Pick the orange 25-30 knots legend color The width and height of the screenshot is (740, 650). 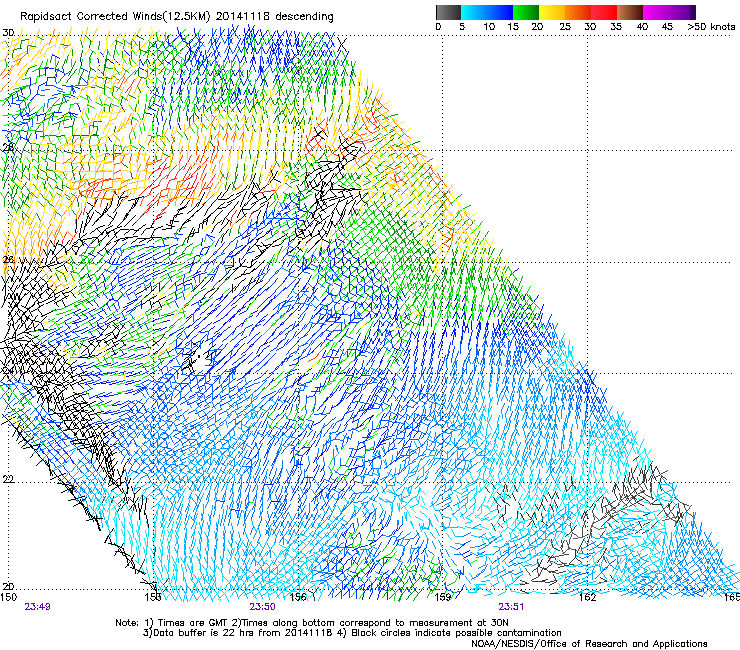point(578,12)
